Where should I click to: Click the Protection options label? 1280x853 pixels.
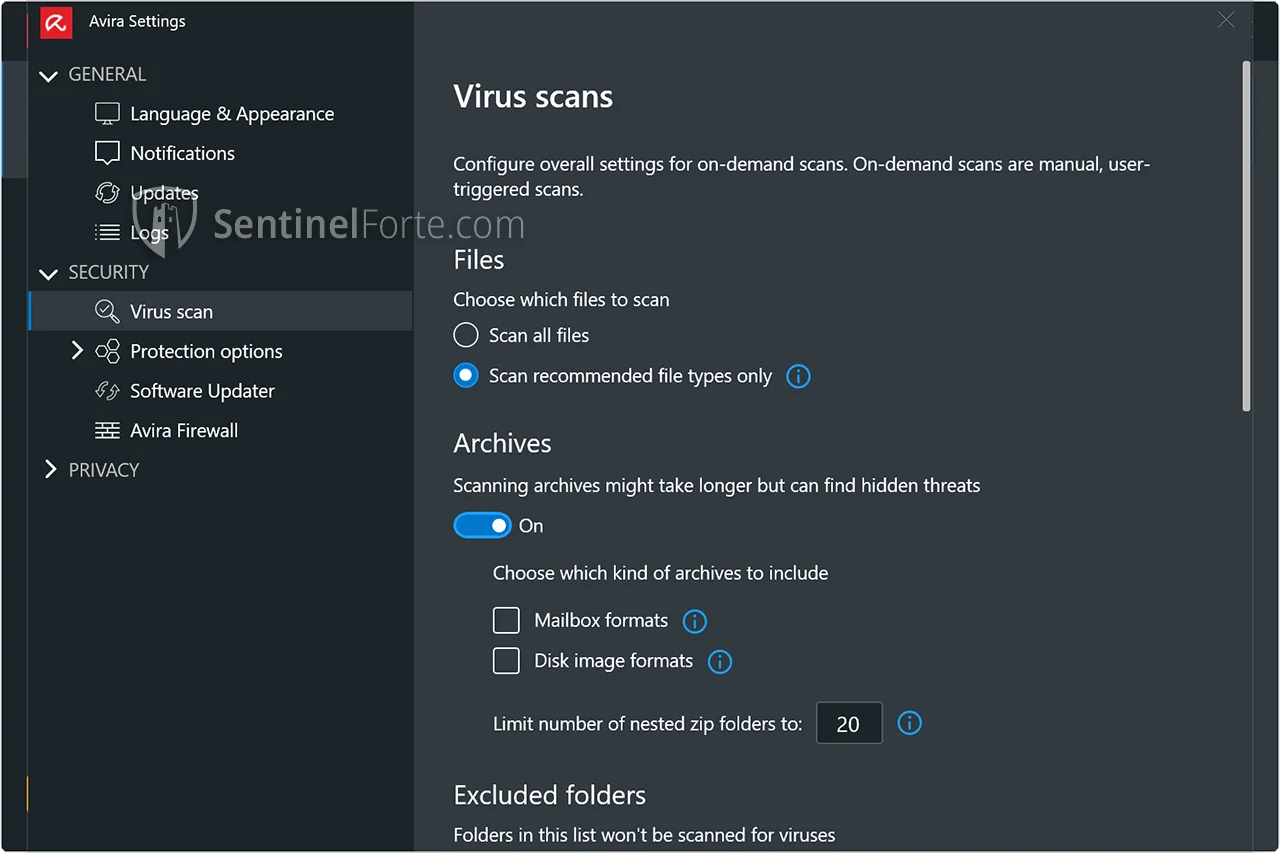206,351
